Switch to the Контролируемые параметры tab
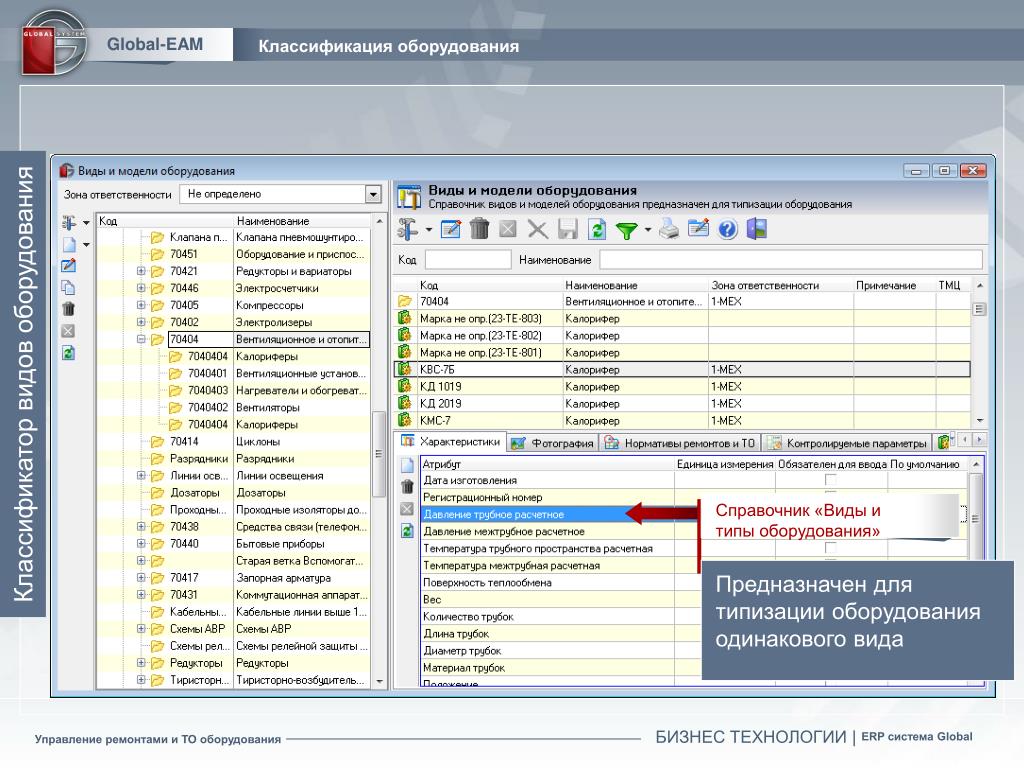 pyautogui.click(x=847, y=443)
